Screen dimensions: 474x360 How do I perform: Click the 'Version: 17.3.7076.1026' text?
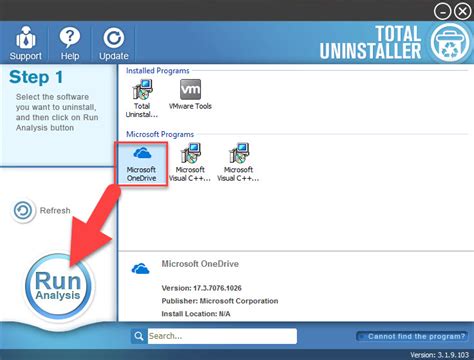tap(201, 288)
